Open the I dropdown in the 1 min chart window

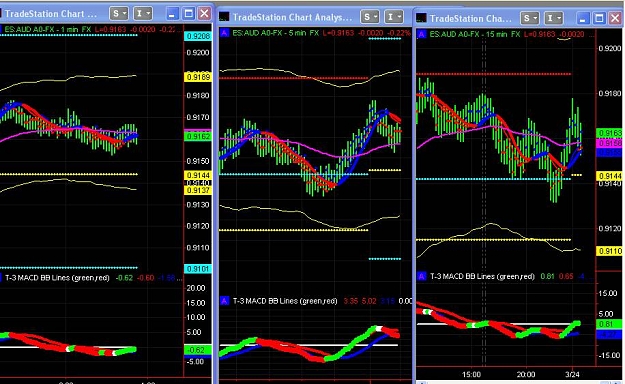(143, 14)
